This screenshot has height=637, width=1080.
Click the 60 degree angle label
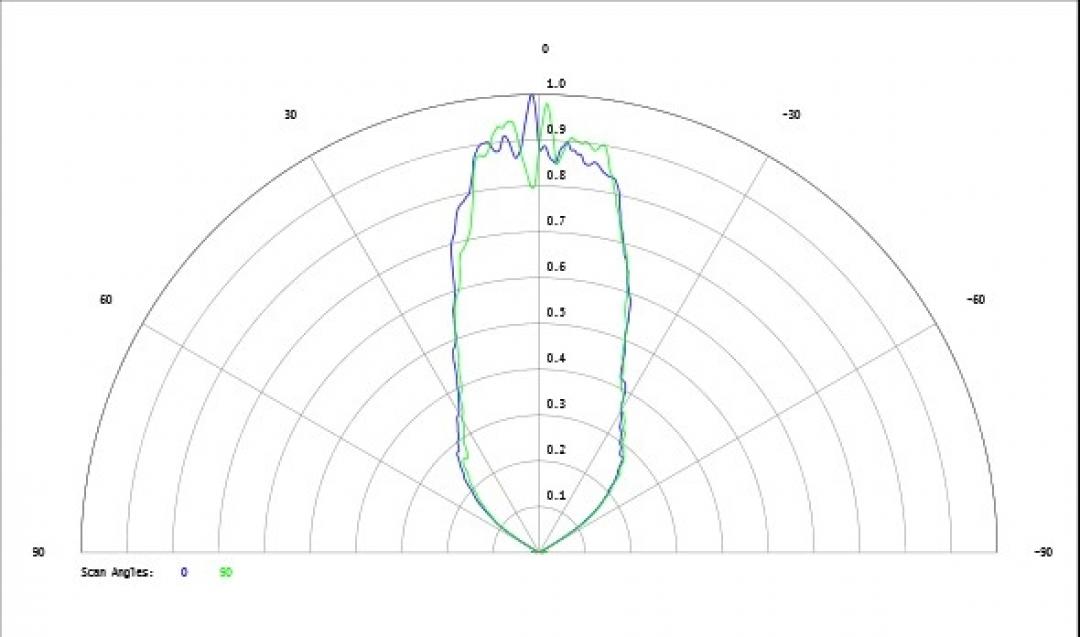(x=105, y=300)
